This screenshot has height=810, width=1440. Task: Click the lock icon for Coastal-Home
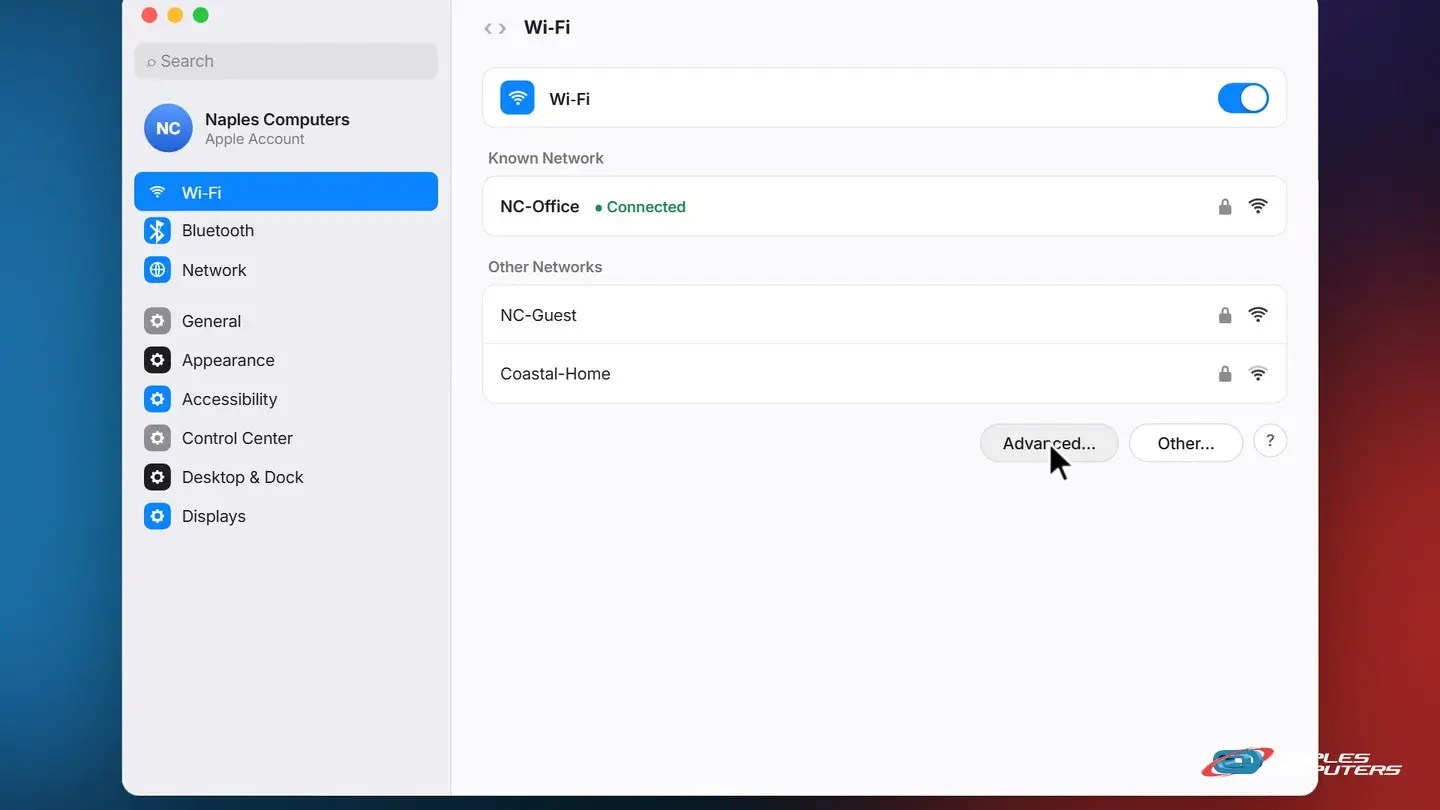coord(1225,374)
